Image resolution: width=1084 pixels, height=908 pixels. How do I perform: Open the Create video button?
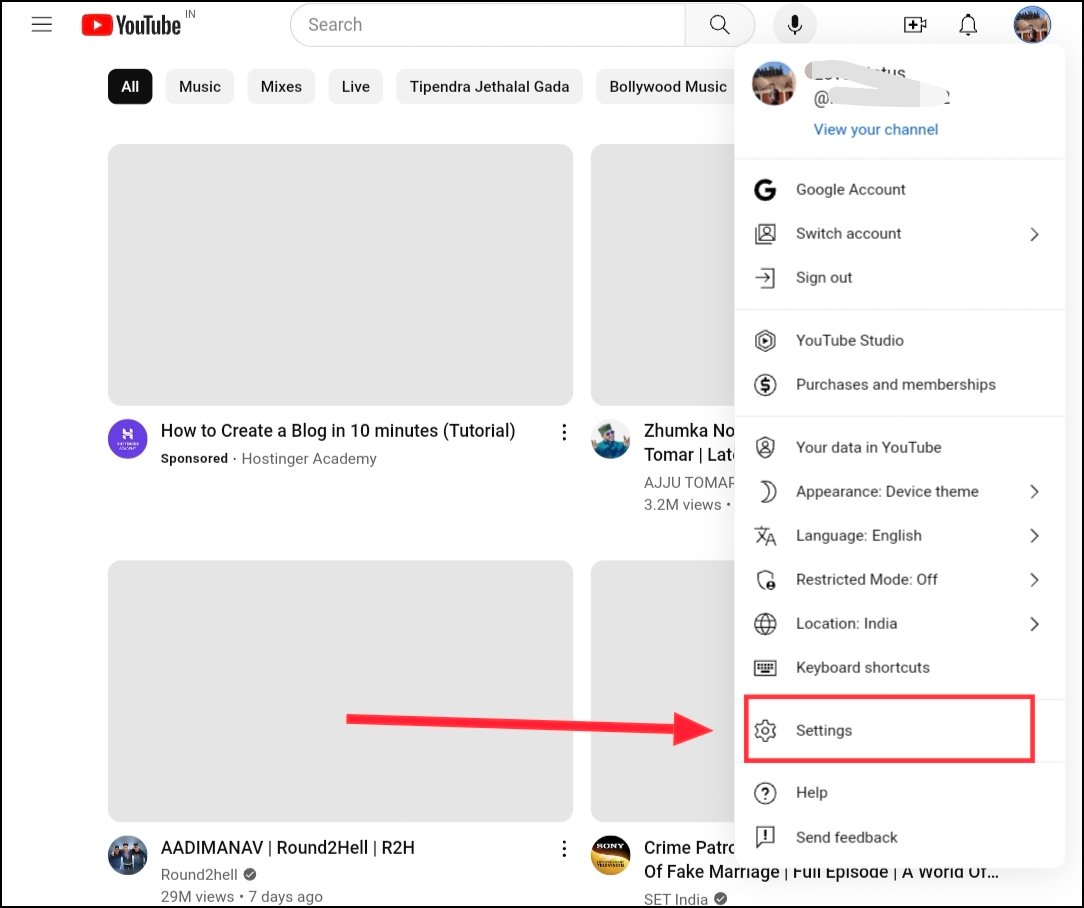(x=915, y=25)
